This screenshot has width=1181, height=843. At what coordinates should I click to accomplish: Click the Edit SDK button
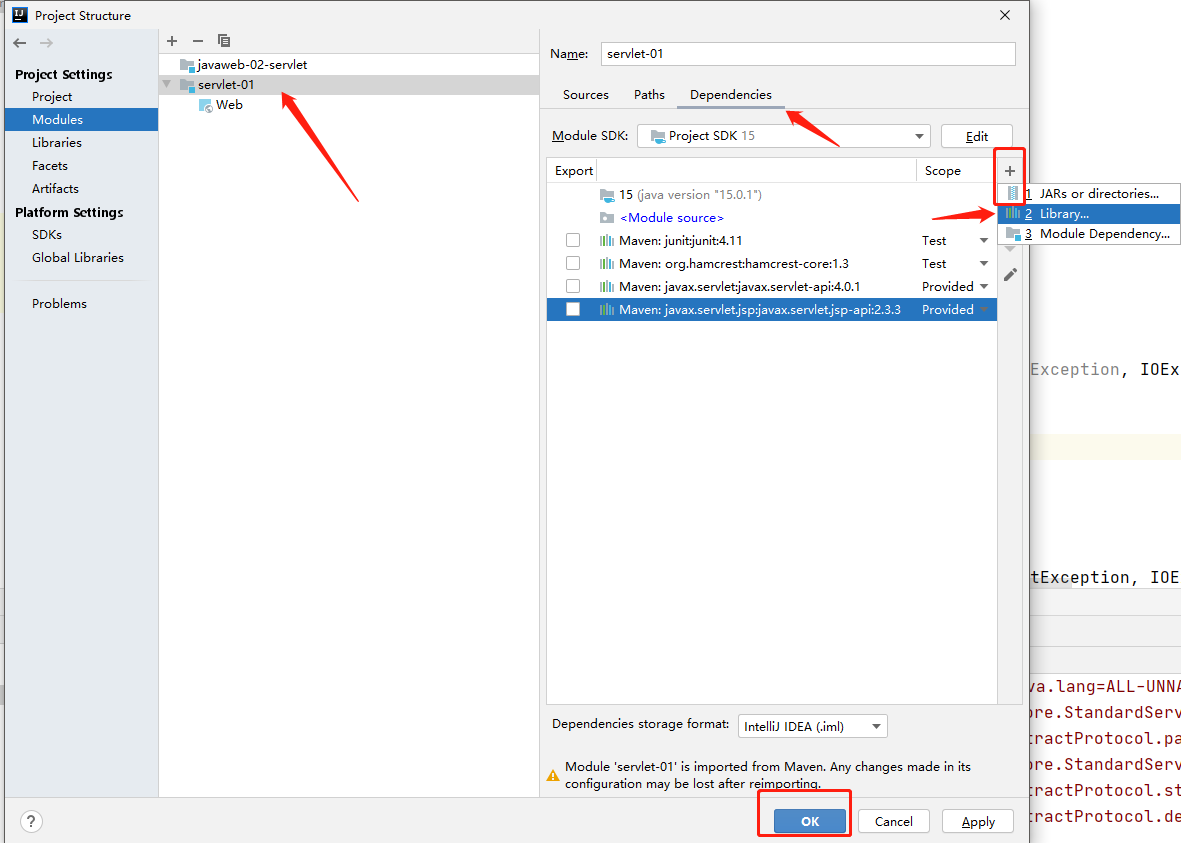pyautogui.click(x=976, y=136)
